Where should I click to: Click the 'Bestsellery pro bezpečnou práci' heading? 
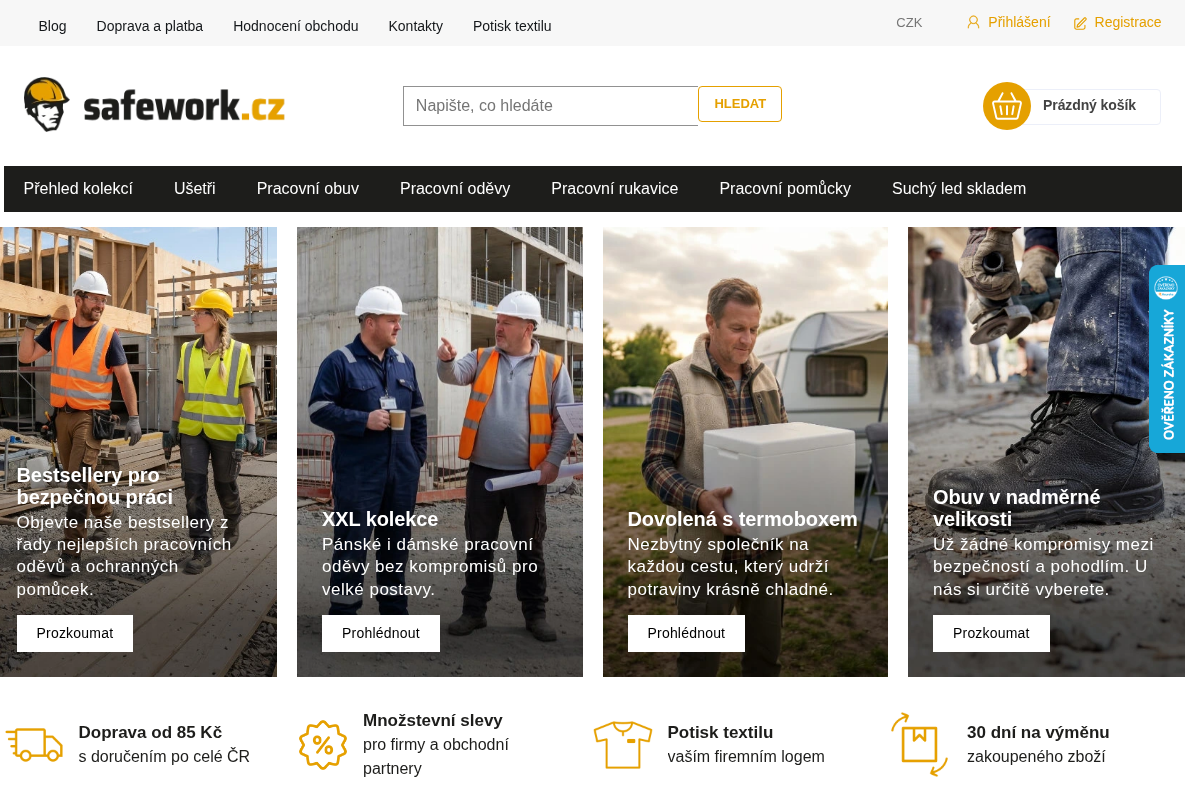[x=95, y=486]
